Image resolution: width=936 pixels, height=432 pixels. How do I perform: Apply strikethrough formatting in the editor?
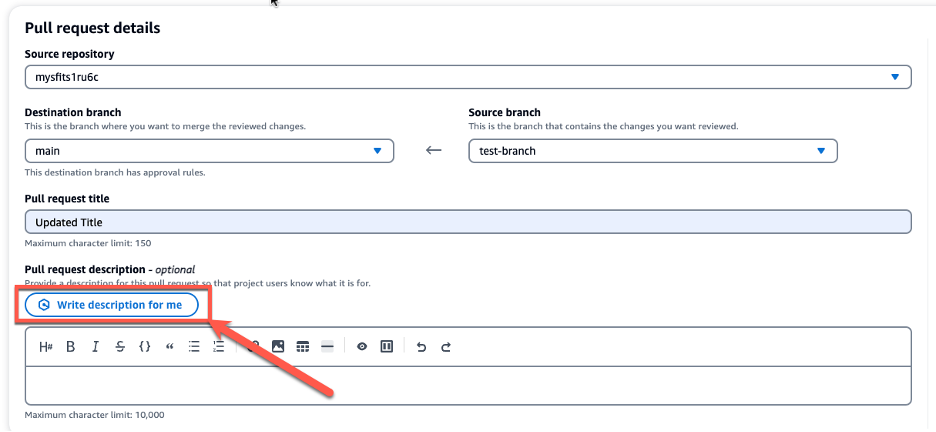[x=120, y=347]
